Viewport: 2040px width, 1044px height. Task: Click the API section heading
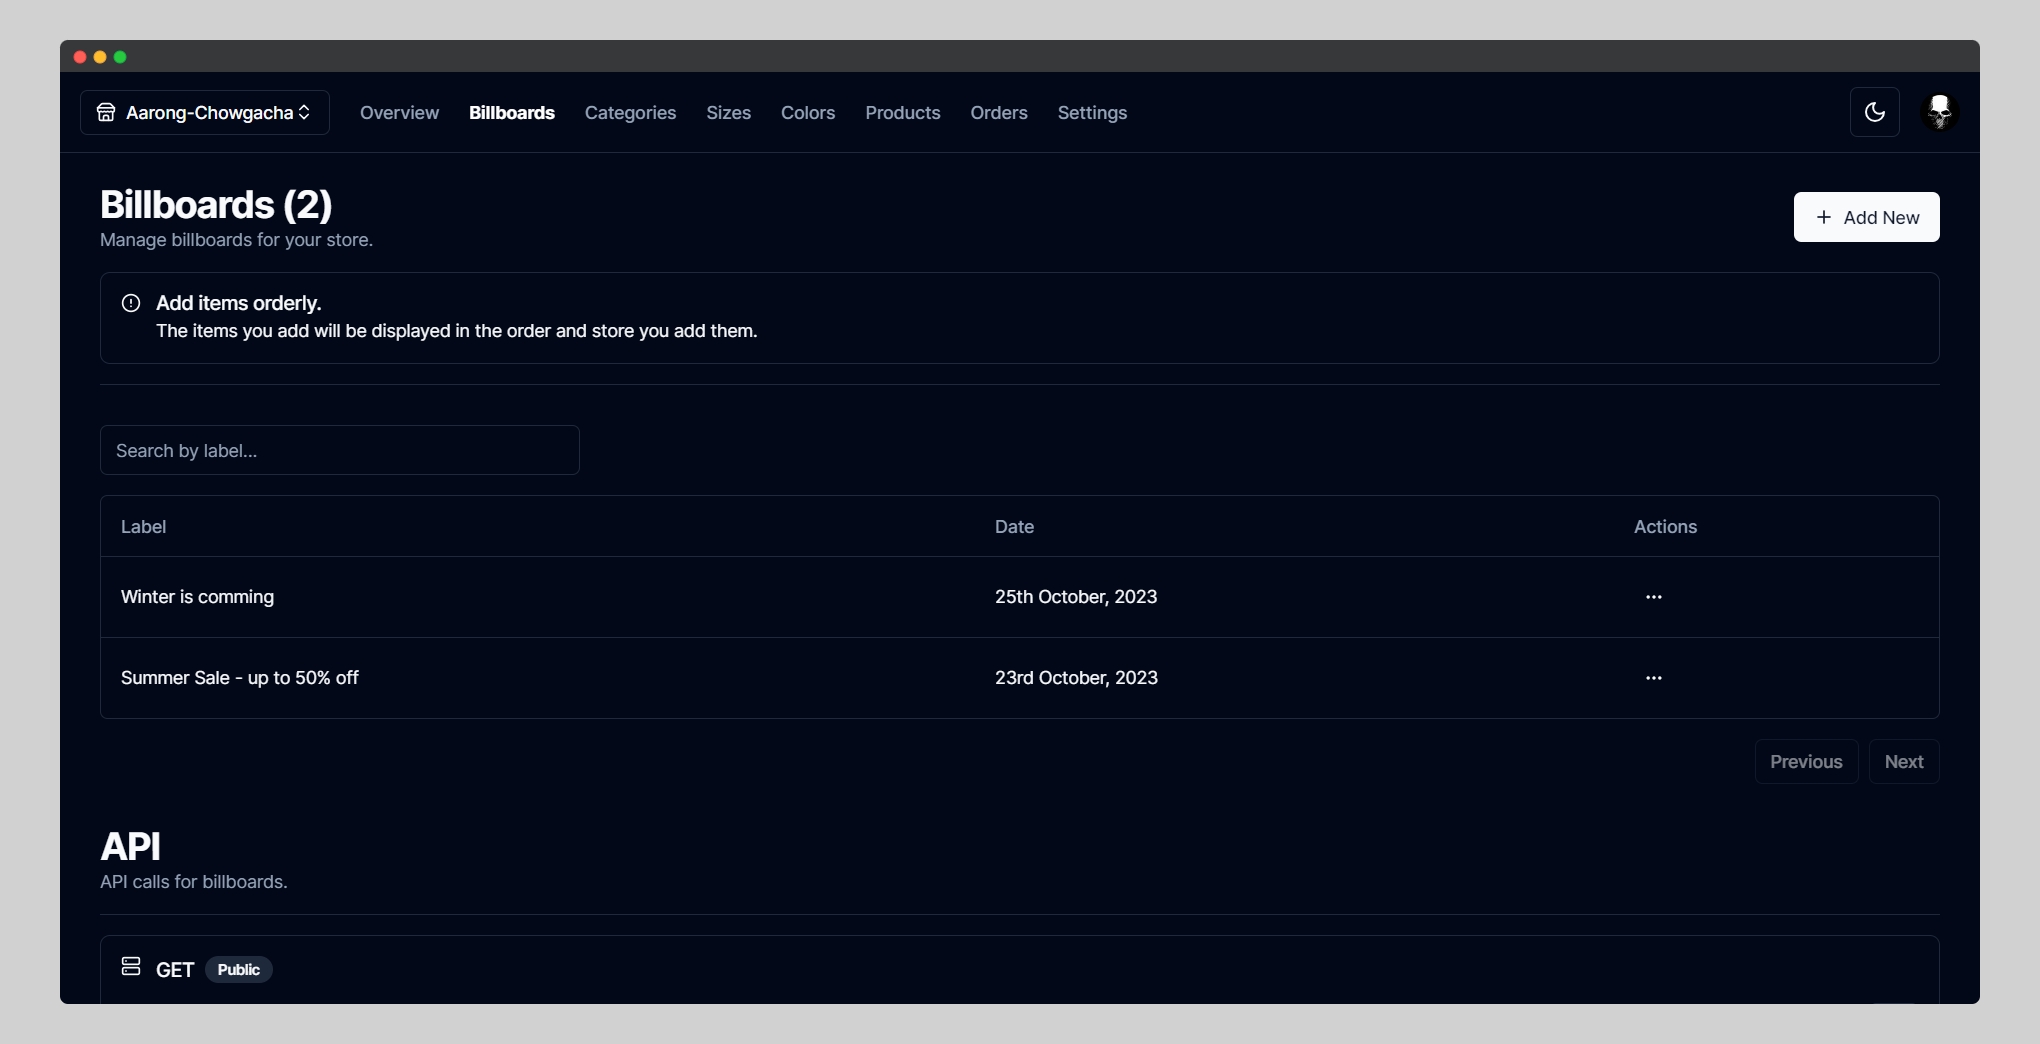(130, 847)
